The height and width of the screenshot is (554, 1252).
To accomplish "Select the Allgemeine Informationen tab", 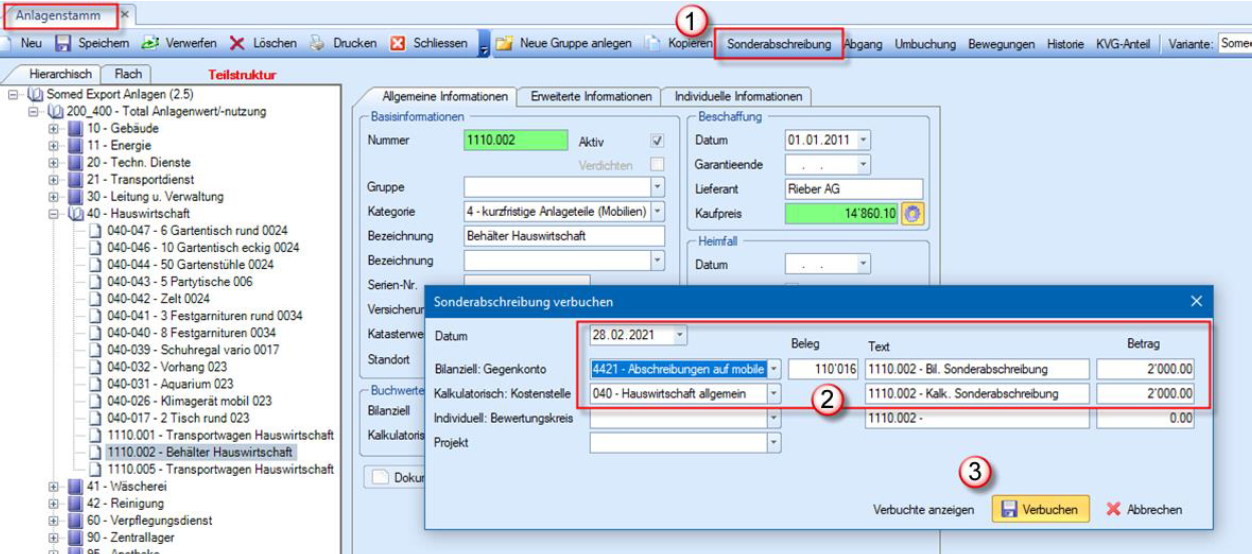I will [445, 97].
